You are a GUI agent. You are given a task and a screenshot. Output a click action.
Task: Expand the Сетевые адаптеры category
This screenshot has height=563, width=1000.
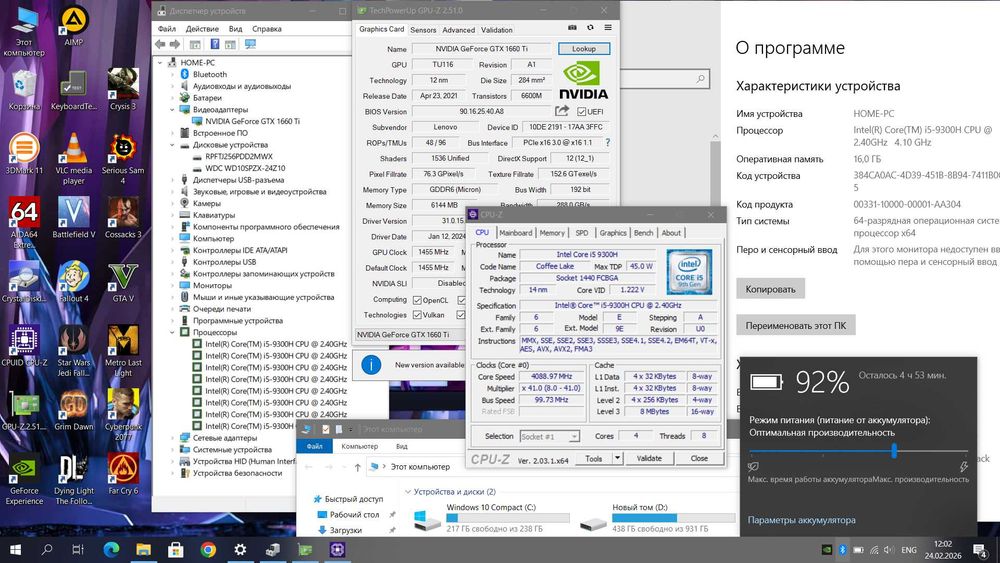tap(172, 438)
